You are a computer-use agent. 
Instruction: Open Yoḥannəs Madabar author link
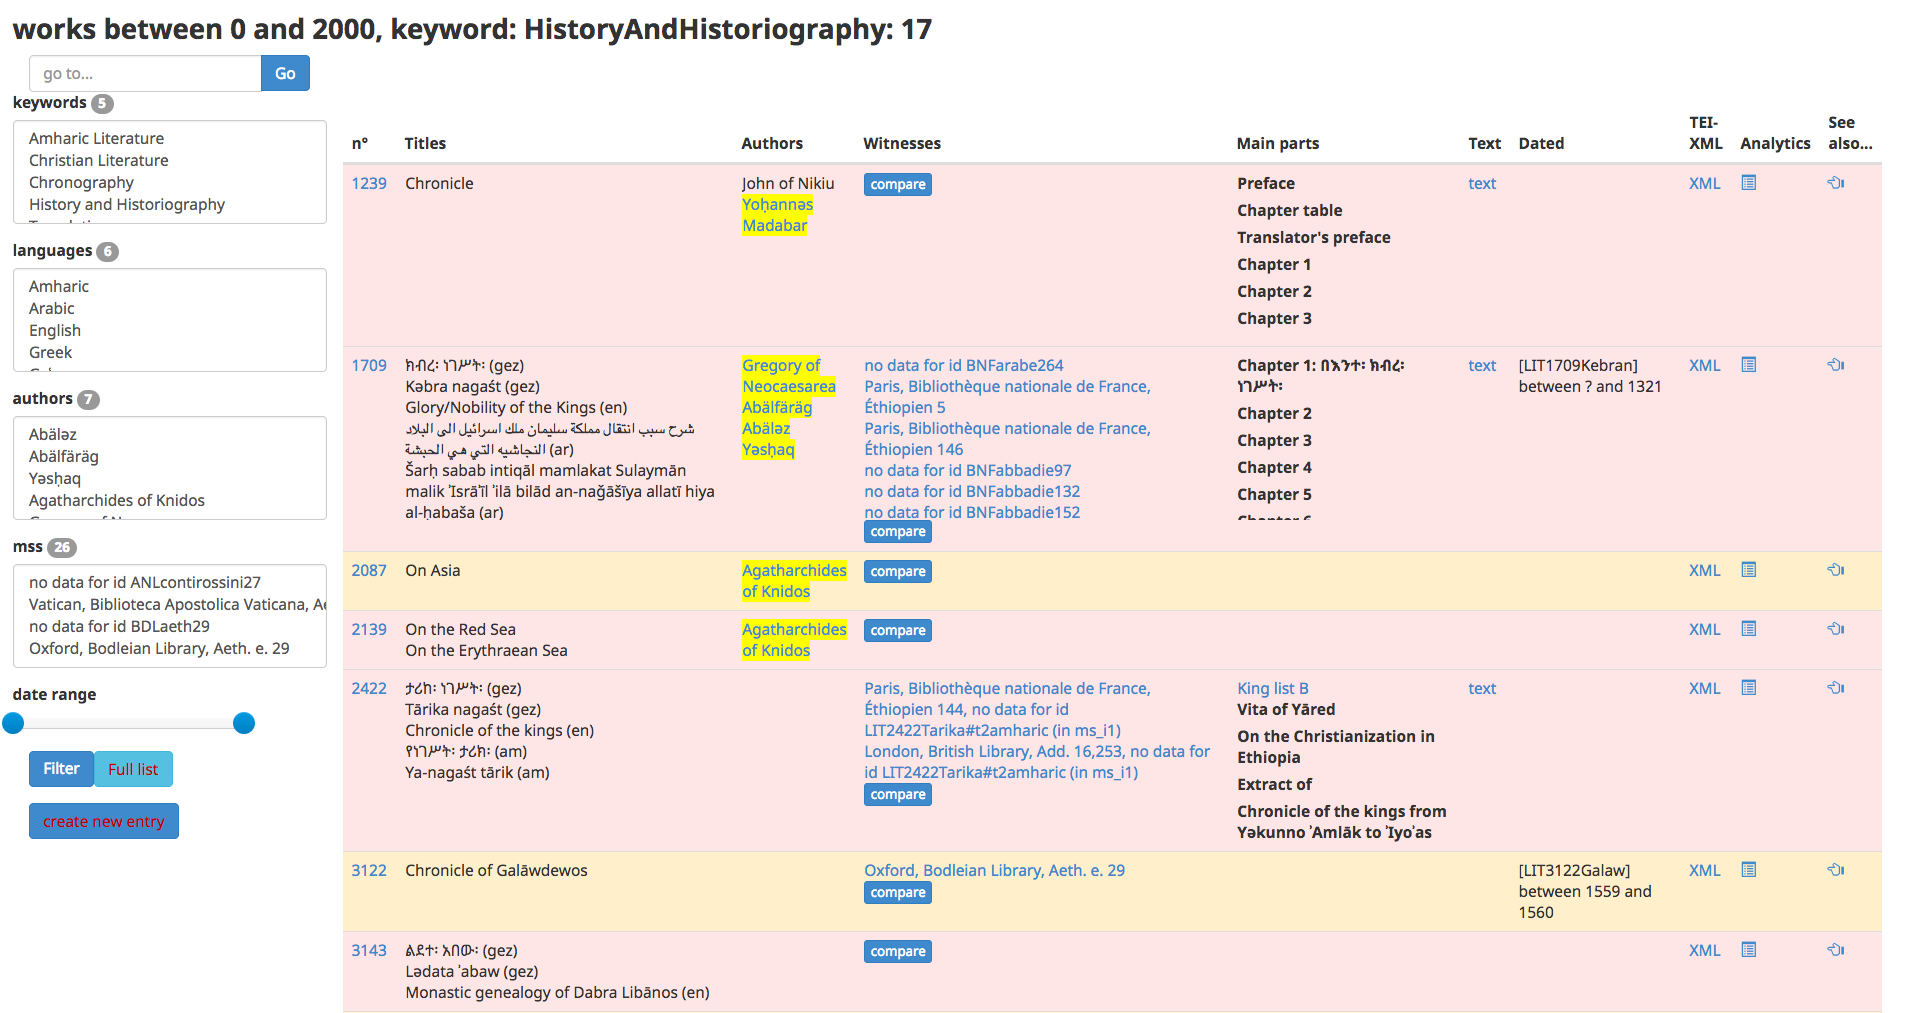pyautogui.click(x=778, y=215)
